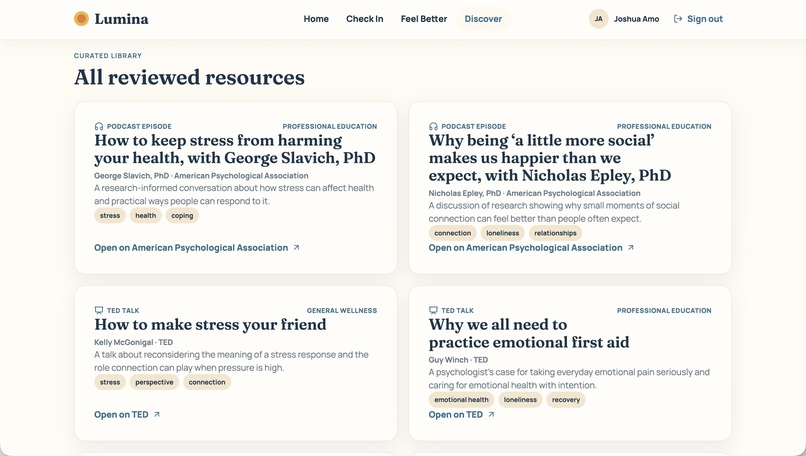Sign out of the account
806x456 pixels.
point(698,19)
